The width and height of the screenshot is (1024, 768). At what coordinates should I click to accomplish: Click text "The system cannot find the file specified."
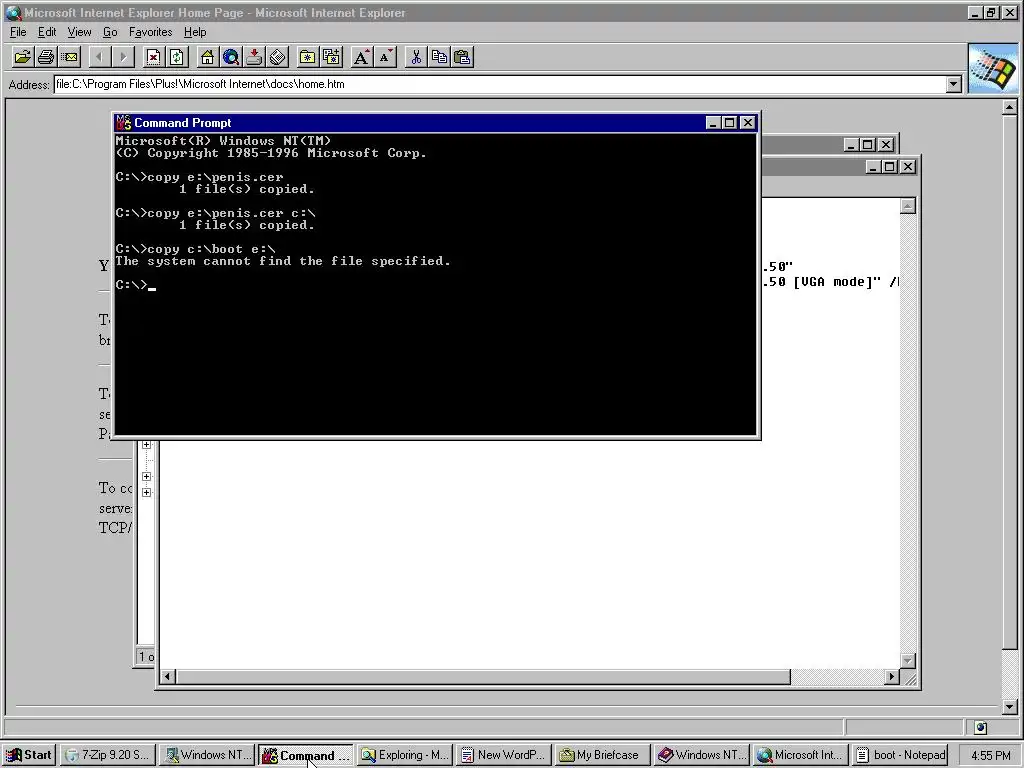(x=283, y=261)
